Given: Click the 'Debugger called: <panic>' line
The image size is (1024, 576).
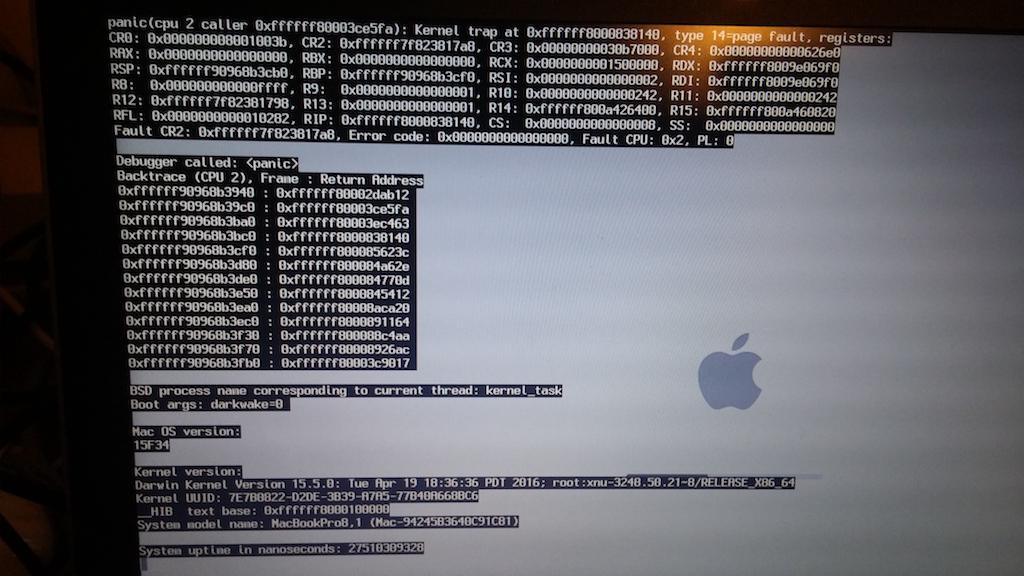Looking at the screenshot, I should click(207, 162).
